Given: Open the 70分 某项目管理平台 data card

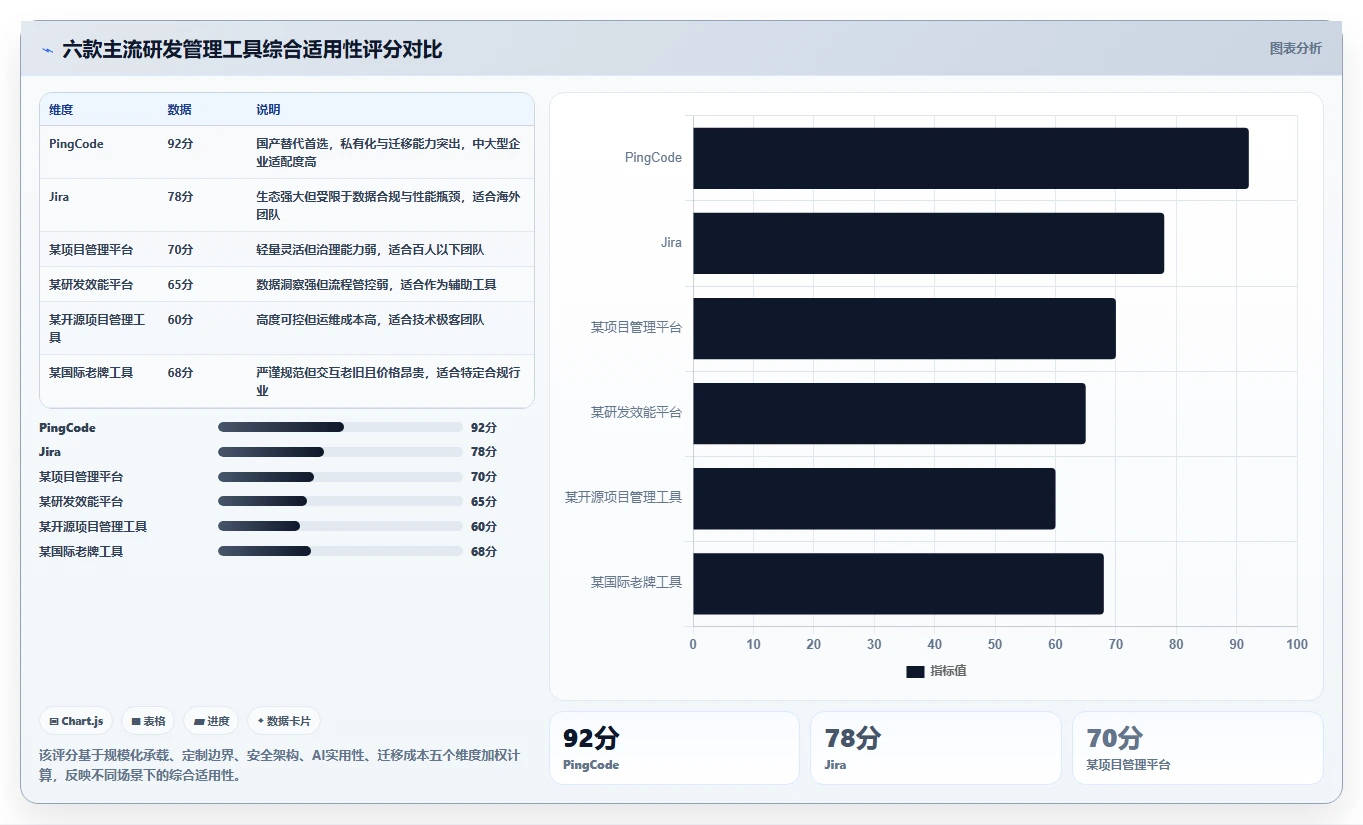Looking at the screenshot, I should click(1197, 748).
